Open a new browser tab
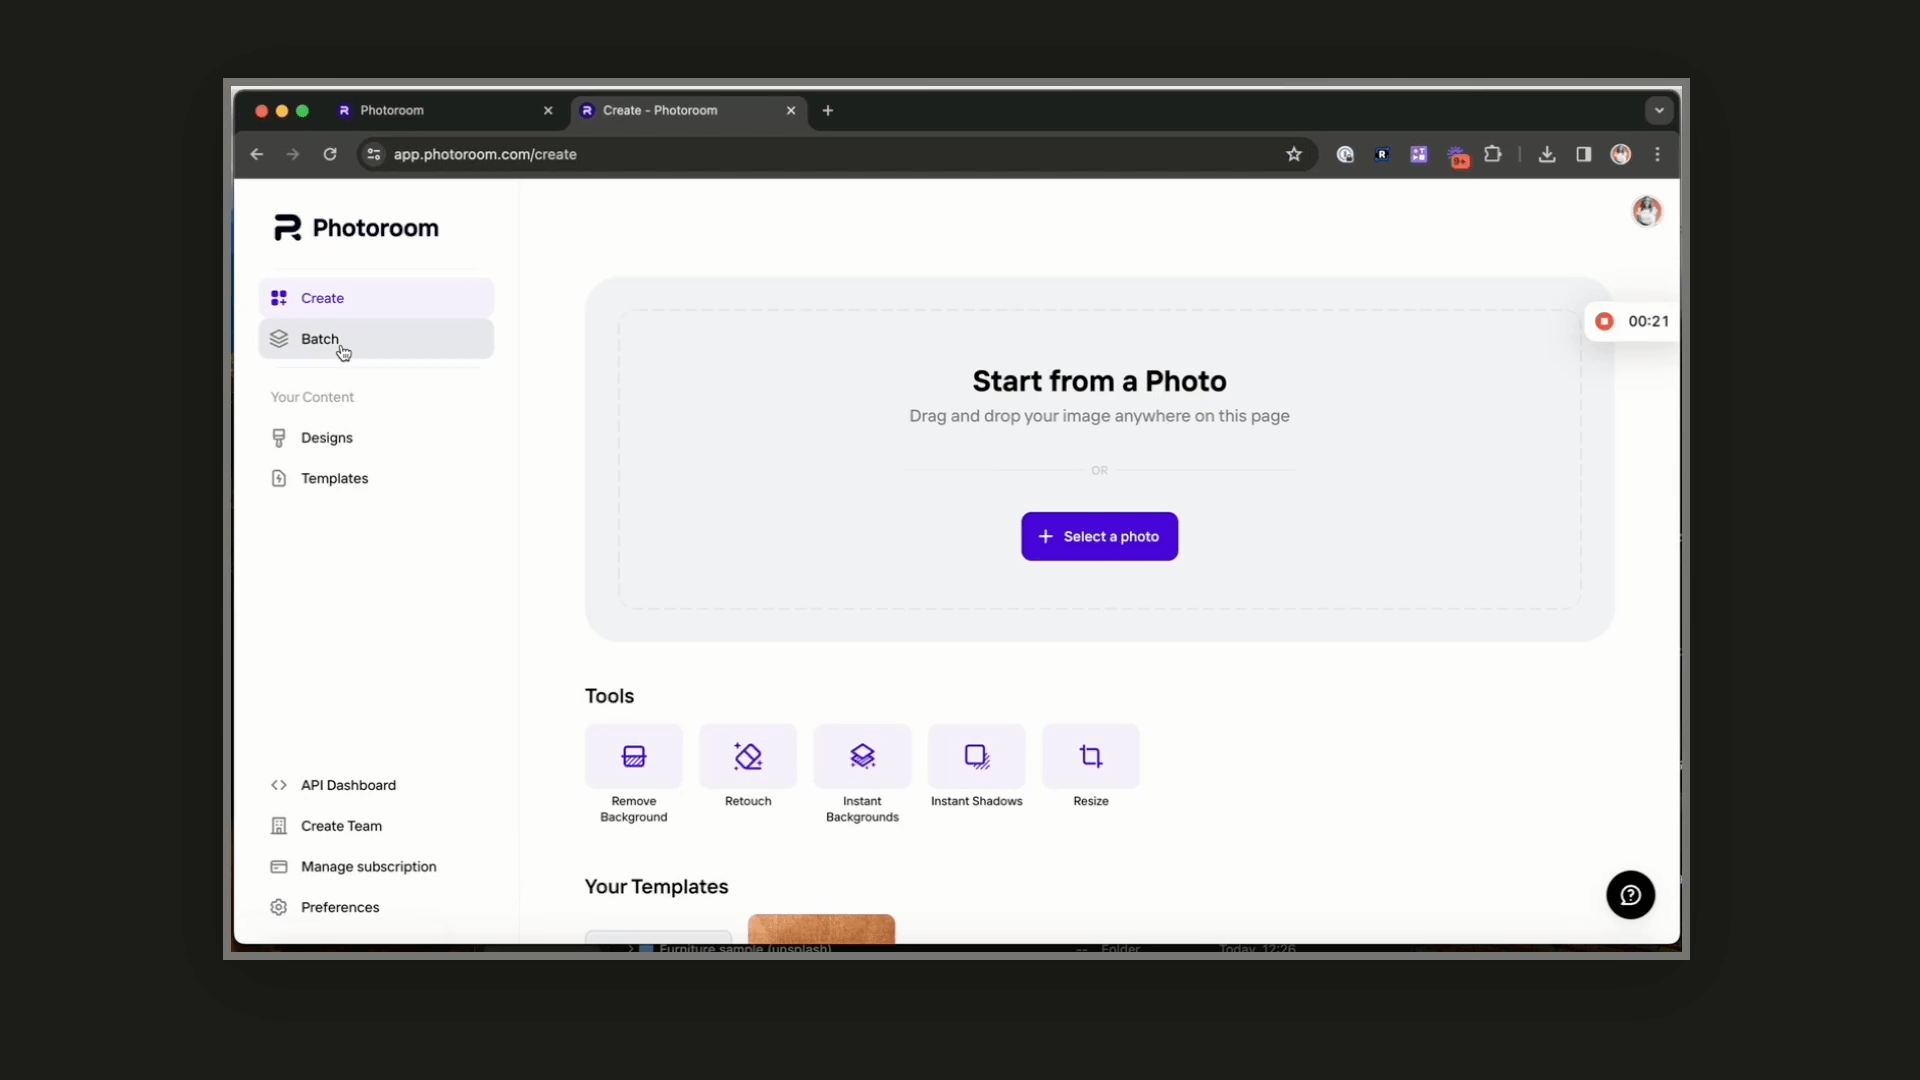Screen dimensions: 1920x1080 pyautogui.click(x=828, y=110)
